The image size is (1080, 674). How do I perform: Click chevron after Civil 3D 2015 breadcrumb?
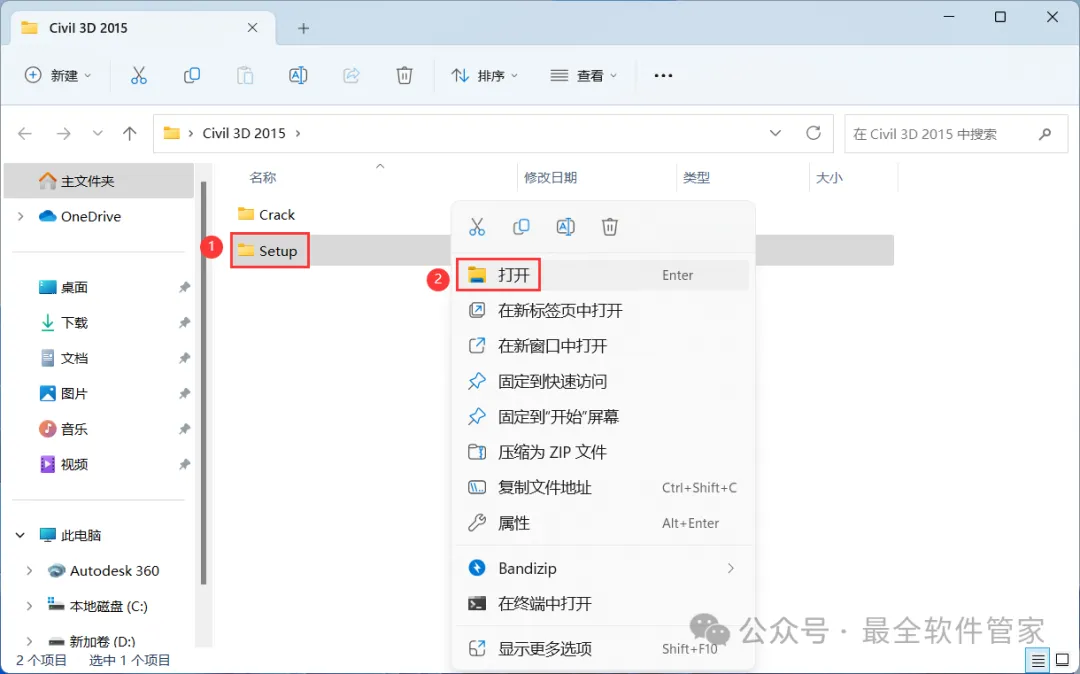pos(298,134)
